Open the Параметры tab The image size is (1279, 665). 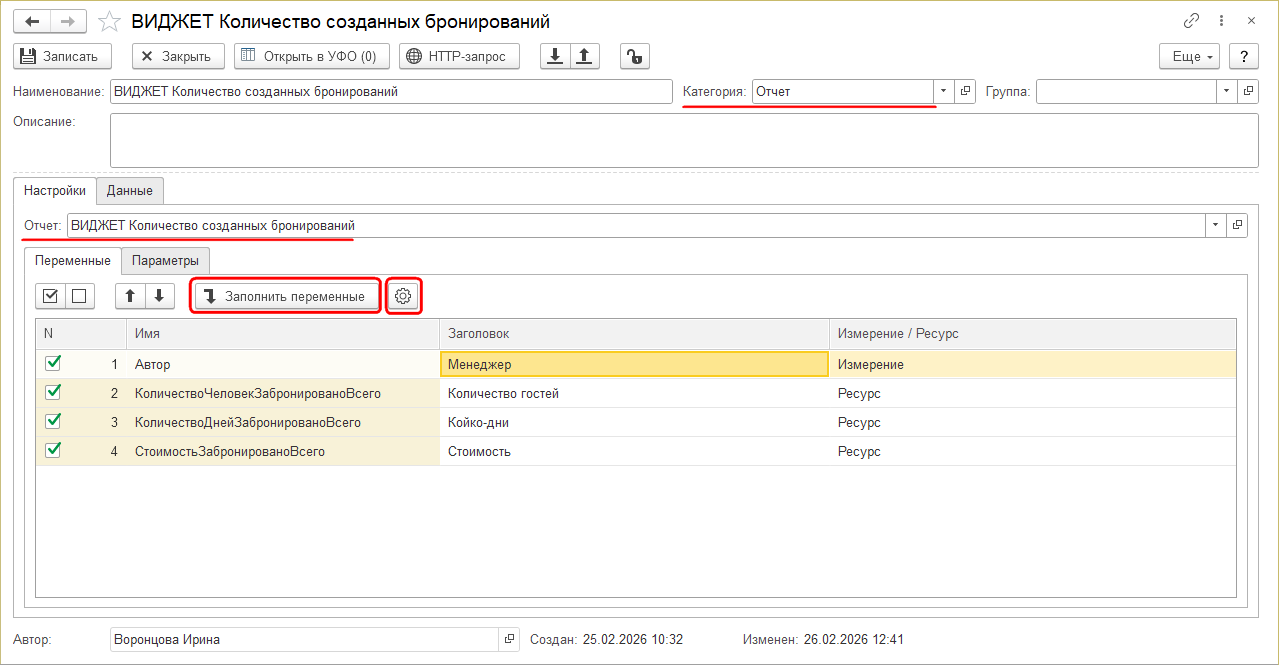pos(165,261)
